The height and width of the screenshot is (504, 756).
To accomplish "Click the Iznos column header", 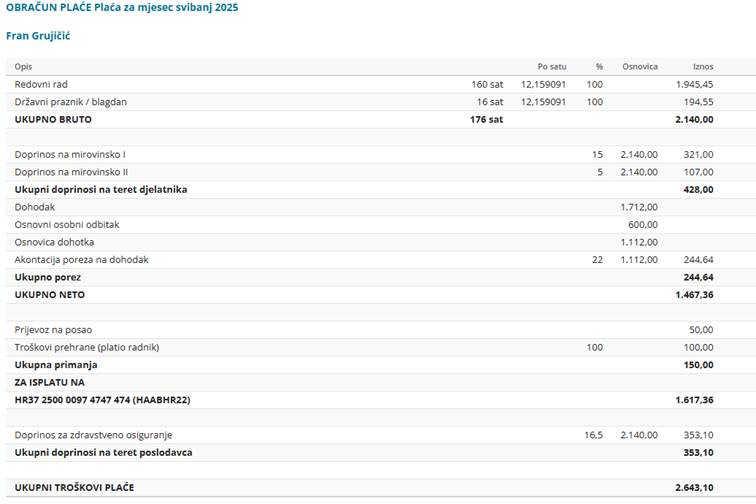I will pyautogui.click(x=703, y=67).
